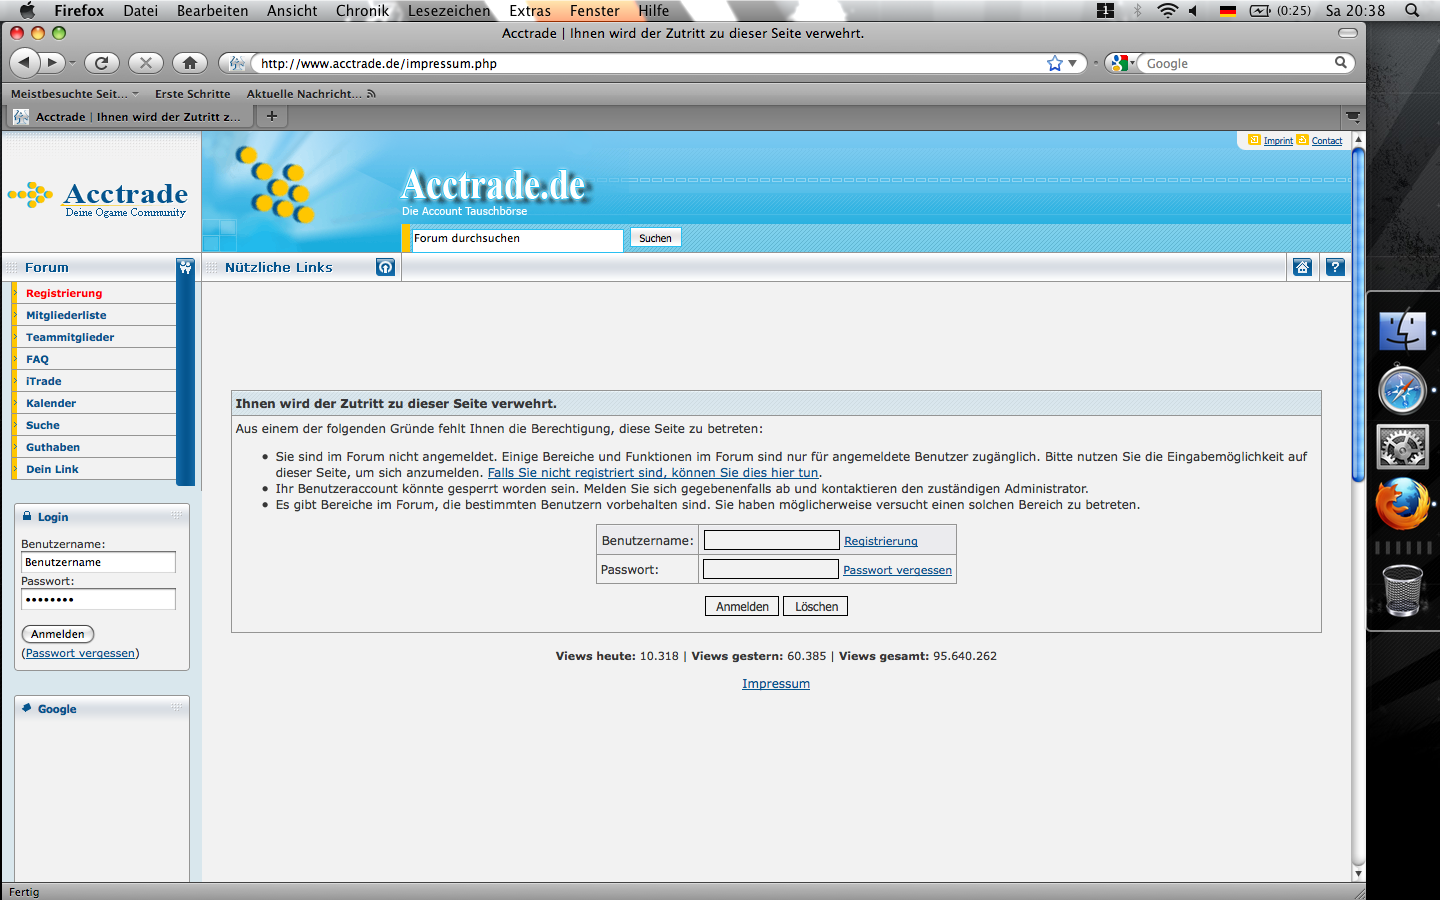Click the blue home icon in forum navbar

[1302, 267]
